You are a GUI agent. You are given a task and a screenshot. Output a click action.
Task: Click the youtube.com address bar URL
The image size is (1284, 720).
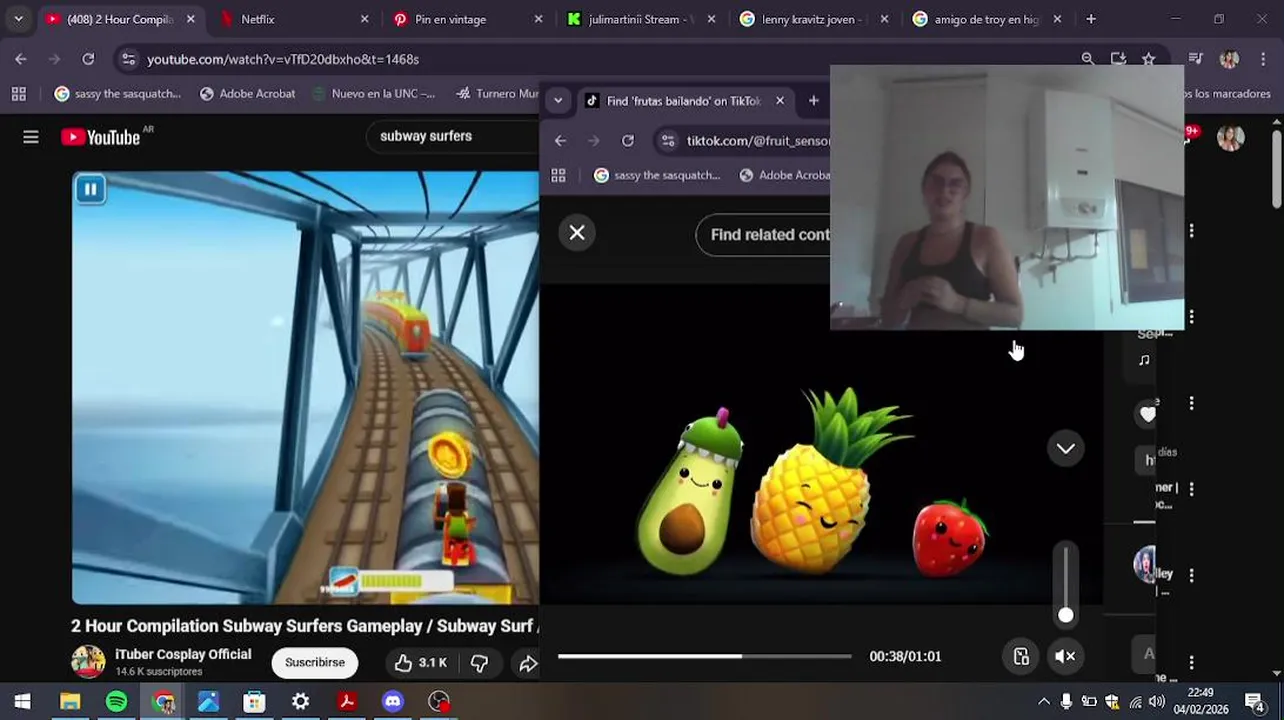(x=283, y=59)
